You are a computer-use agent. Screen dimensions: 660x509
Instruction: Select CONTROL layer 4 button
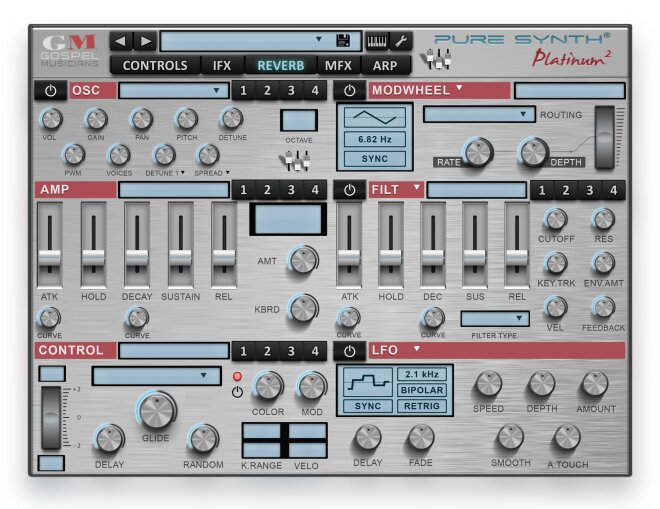[x=315, y=351]
